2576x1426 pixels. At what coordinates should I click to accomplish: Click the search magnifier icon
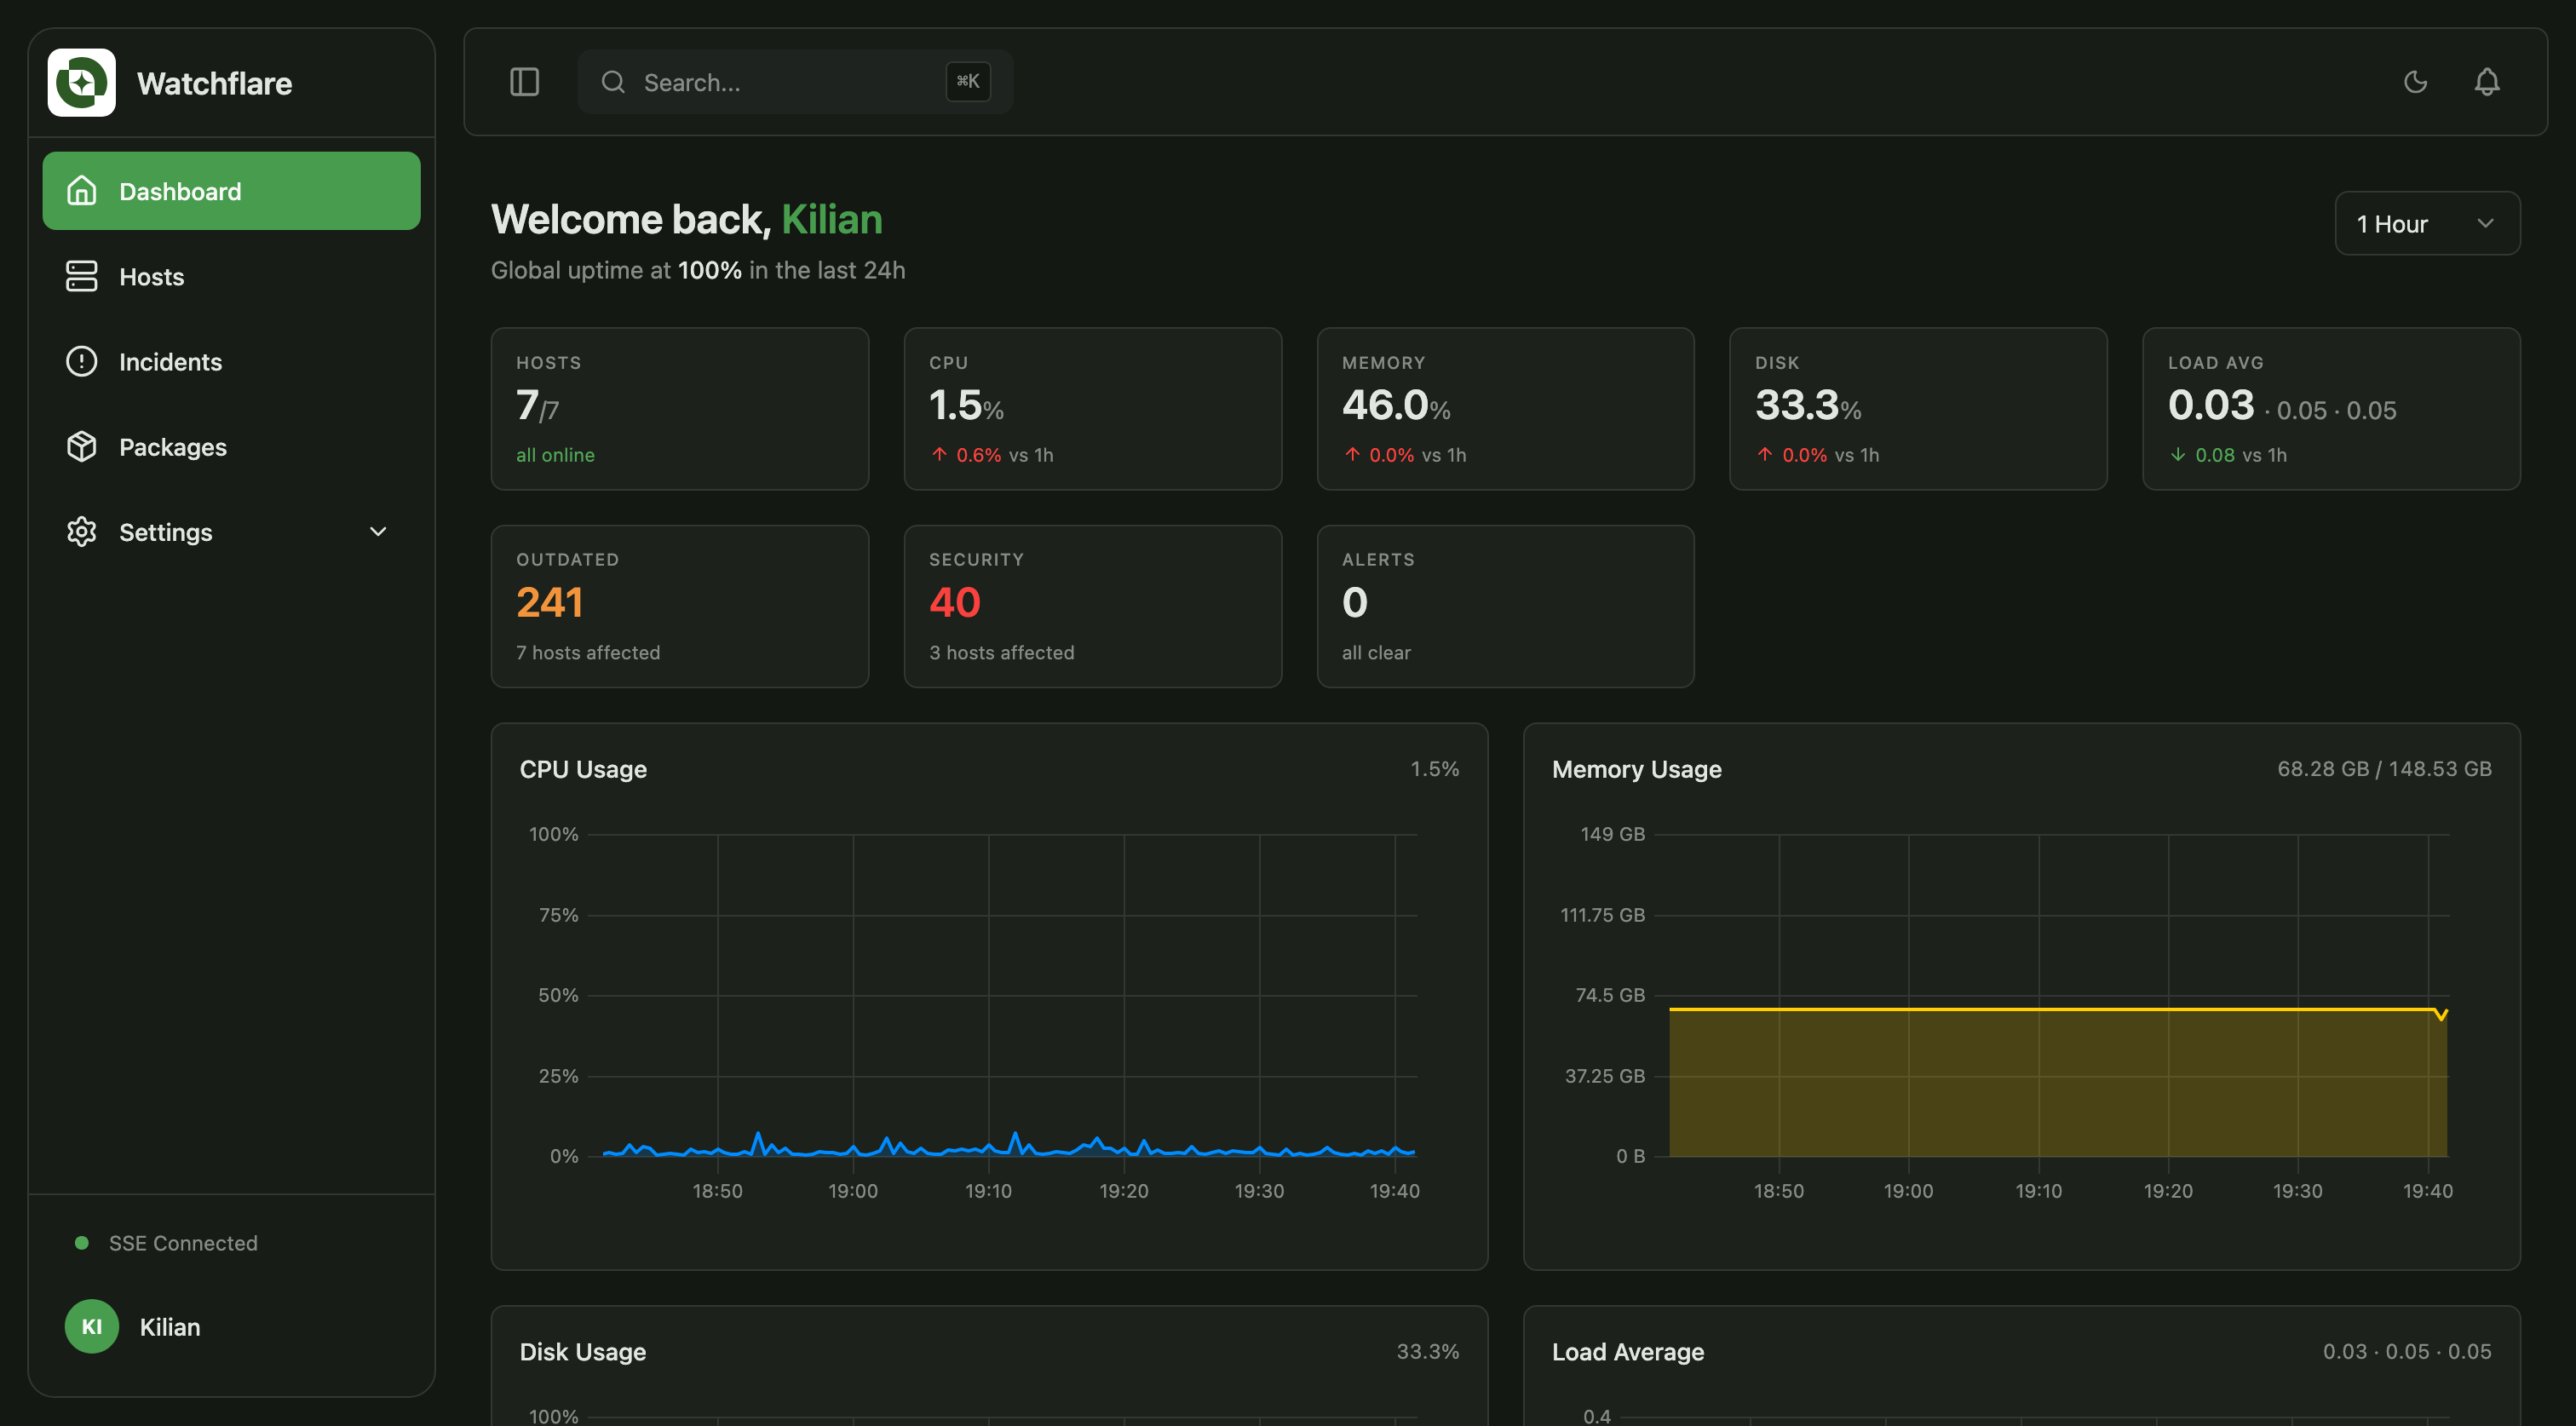pyautogui.click(x=613, y=82)
